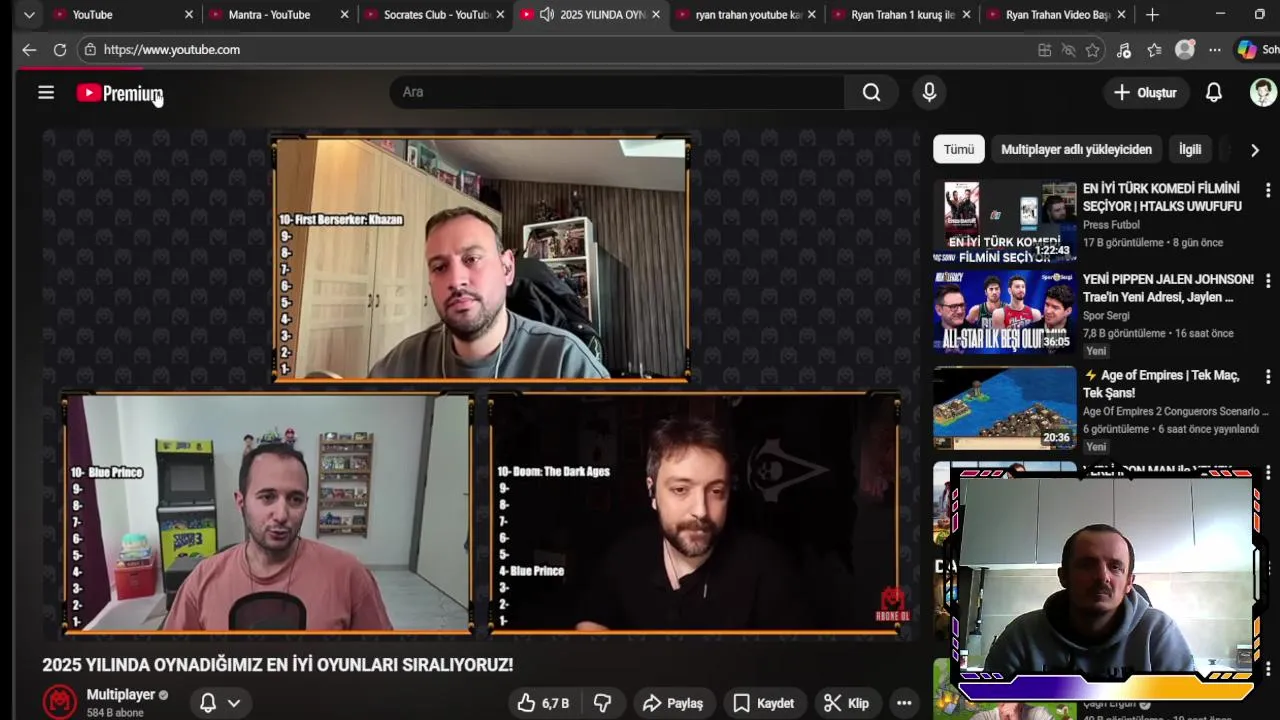Open the EN İYİ TÜRK KOMEDİ FİLMİNİ title

[x=1162, y=197]
